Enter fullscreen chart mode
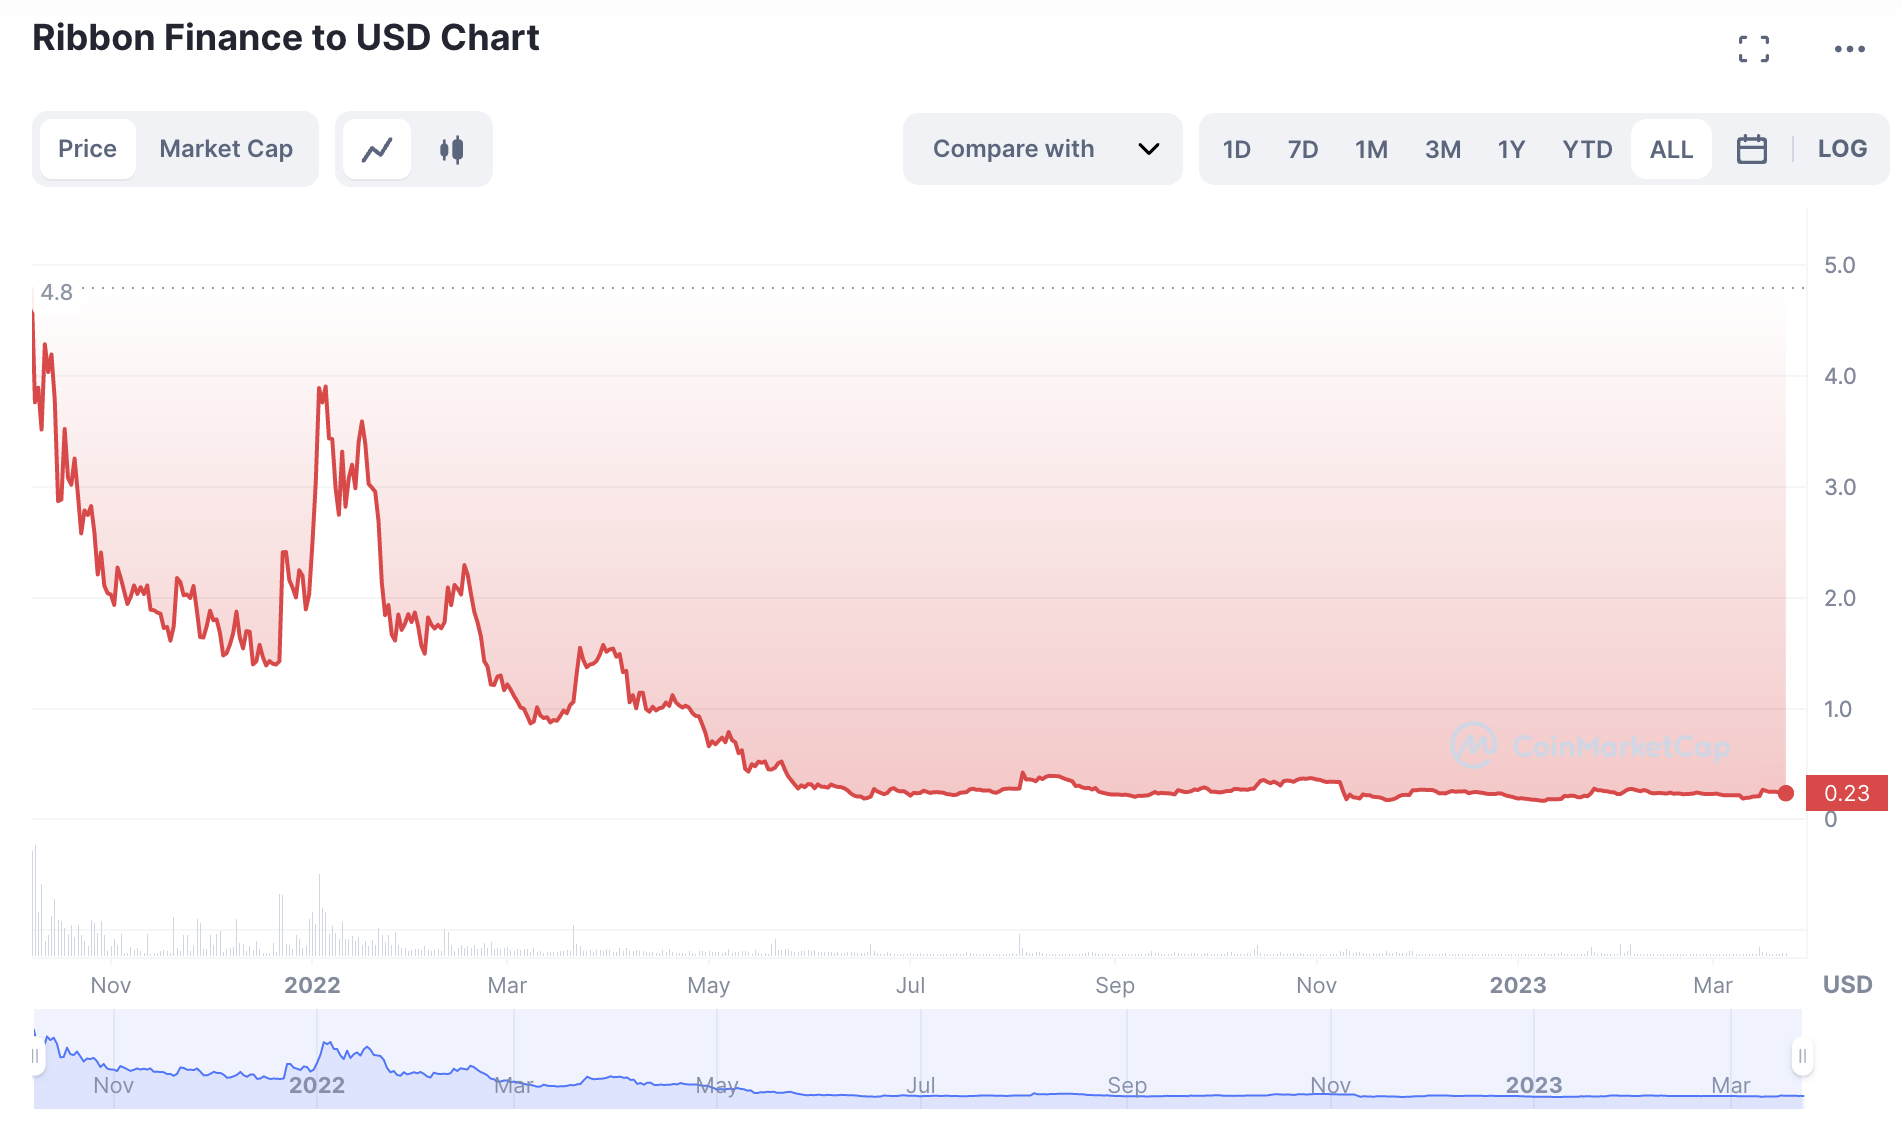Screen dimensions: 1902x1122 (x=1753, y=49)
